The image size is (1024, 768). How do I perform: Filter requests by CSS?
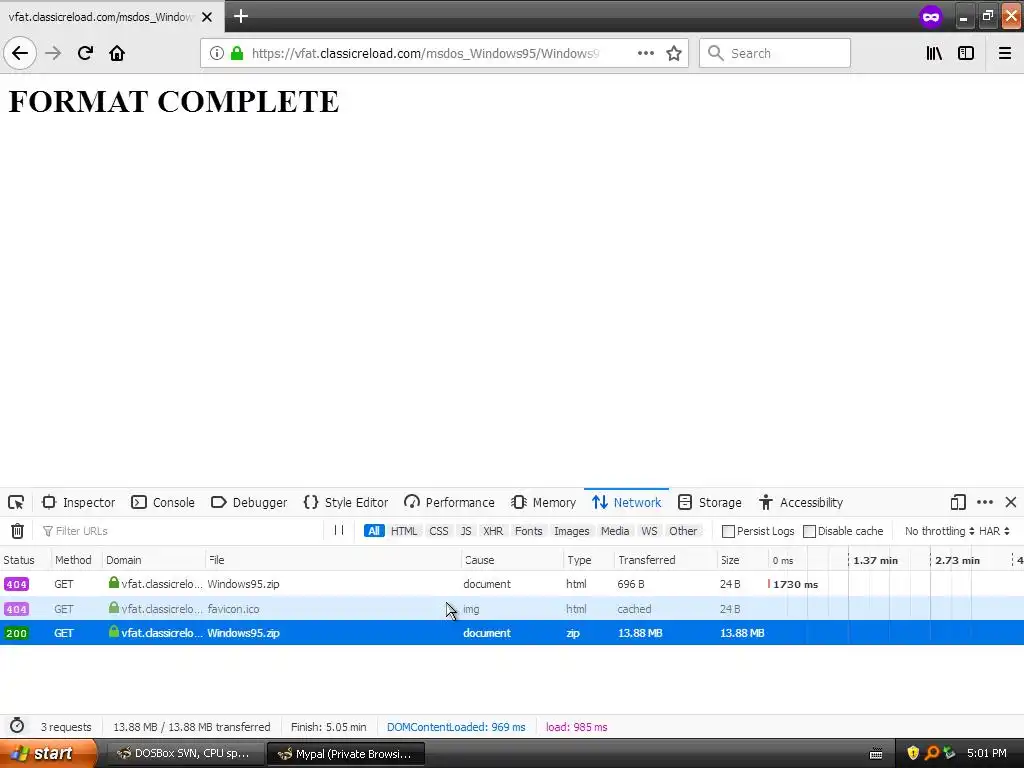439,531
